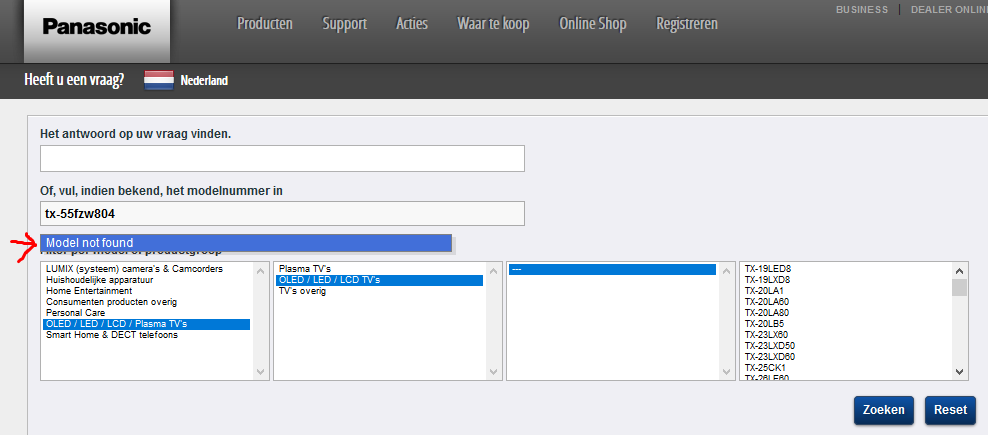
Task: Select OLED / LED / LCD TV's subcategory
Action: [x=379, y=280]
